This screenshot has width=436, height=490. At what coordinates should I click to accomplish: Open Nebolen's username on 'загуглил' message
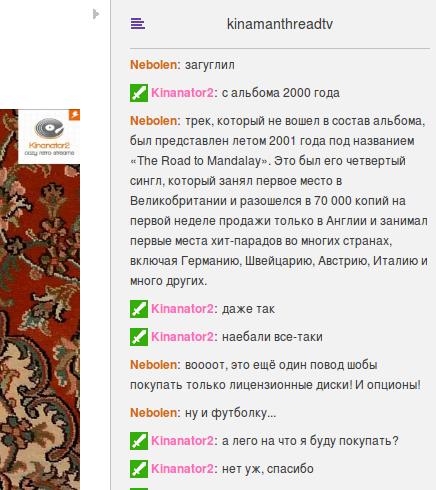pos(153,65)
